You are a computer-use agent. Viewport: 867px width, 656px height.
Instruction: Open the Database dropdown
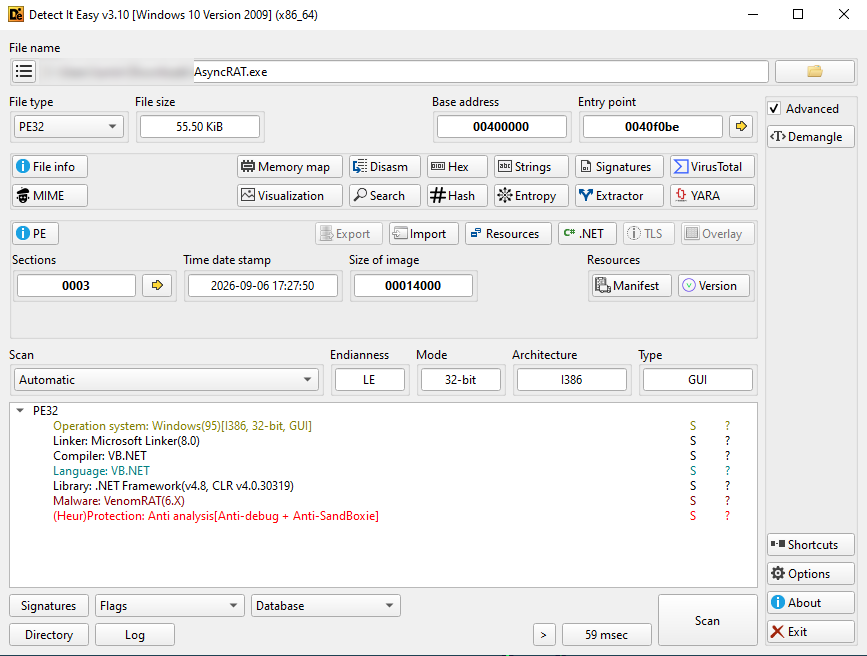tap(326, 606)
